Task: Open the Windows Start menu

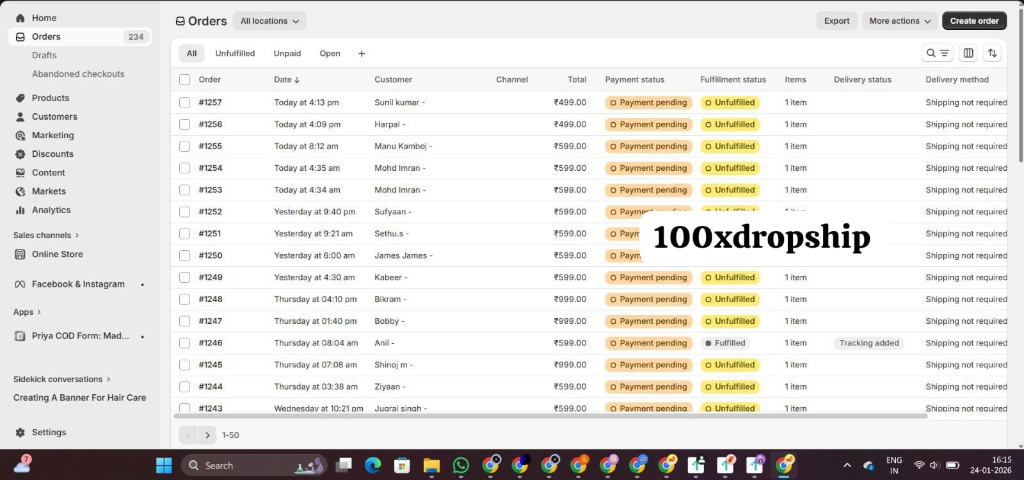Action: tap(163, 465)
